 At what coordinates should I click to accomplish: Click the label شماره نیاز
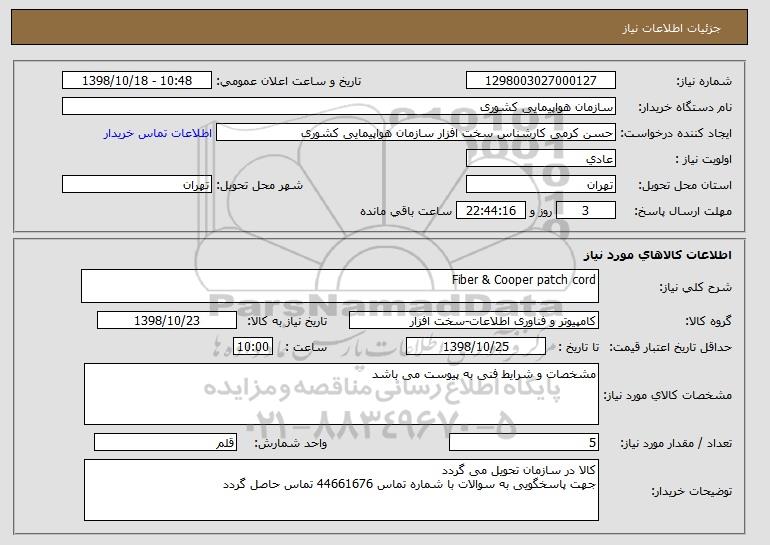tap(704, 82)
